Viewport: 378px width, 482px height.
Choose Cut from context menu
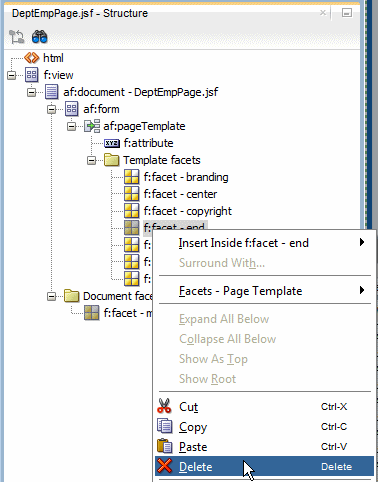tap(265, 407)
